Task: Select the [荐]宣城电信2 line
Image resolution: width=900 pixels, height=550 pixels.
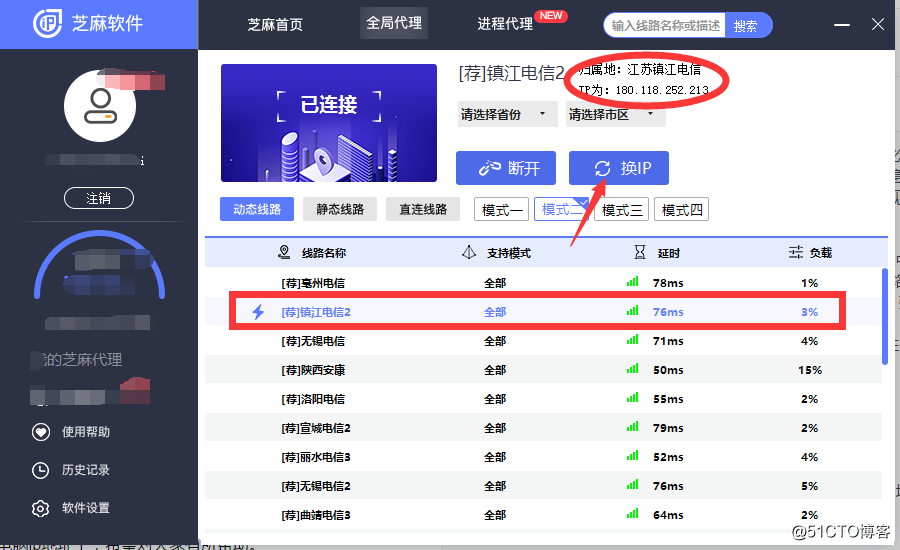Action: [543, 428]
